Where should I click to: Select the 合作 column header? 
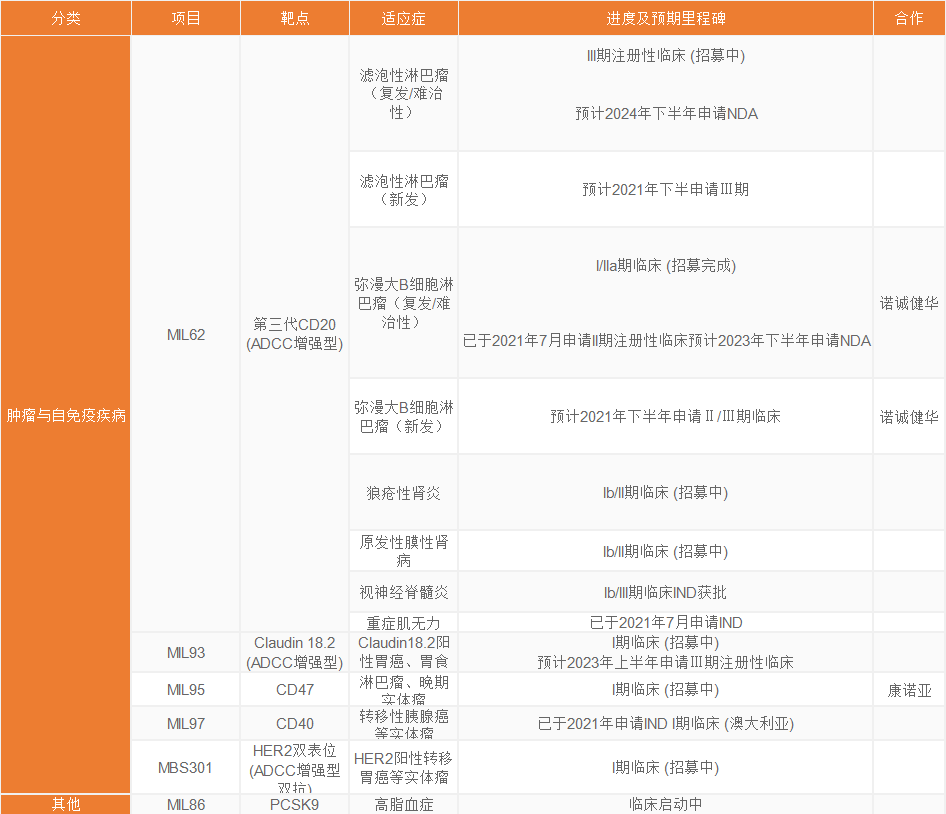(909, 18)
